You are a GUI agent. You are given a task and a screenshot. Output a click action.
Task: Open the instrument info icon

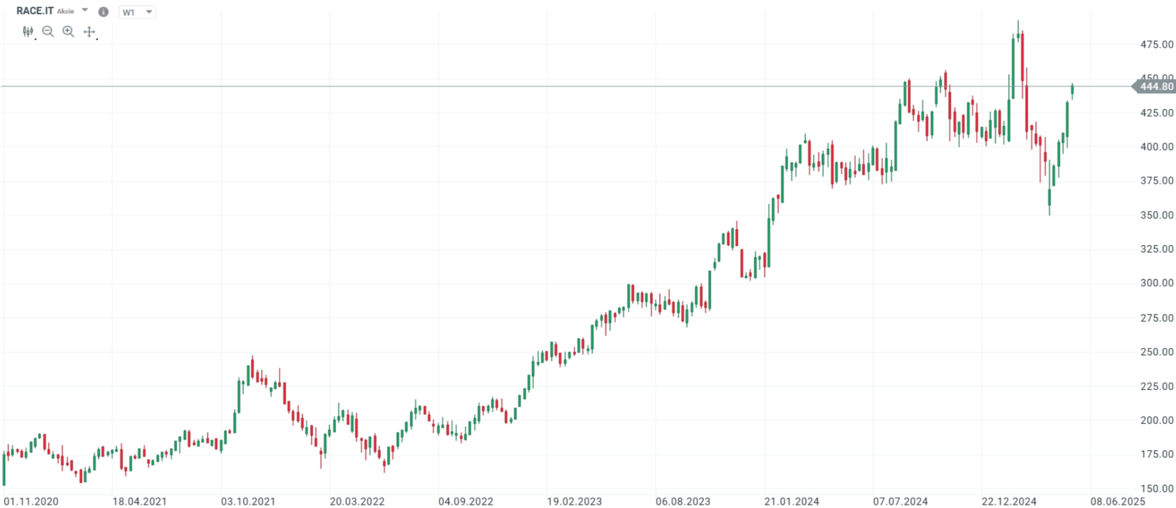tap(103, 12)
